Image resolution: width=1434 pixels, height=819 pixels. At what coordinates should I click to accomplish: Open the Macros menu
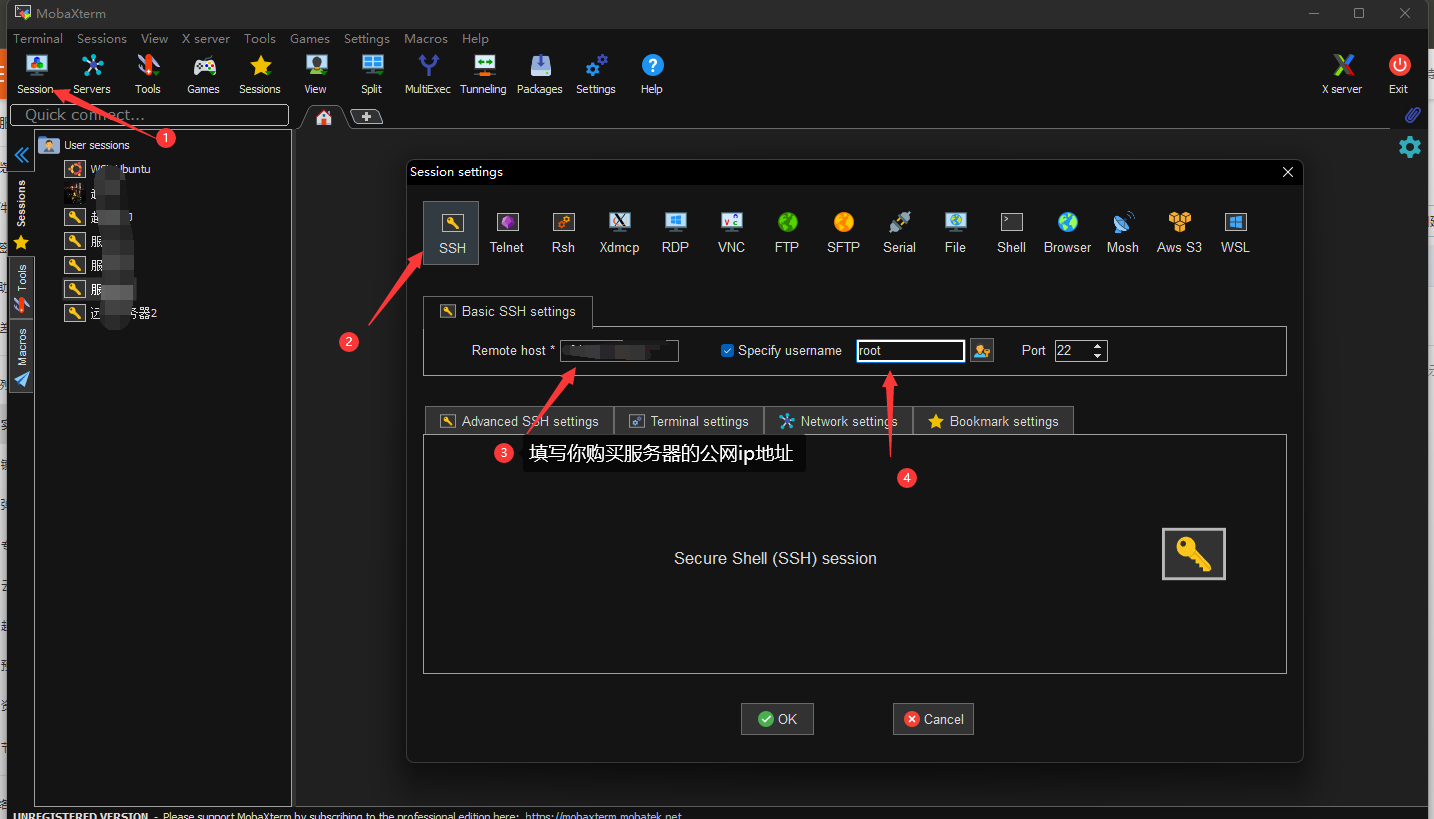[x=426, y=39]
